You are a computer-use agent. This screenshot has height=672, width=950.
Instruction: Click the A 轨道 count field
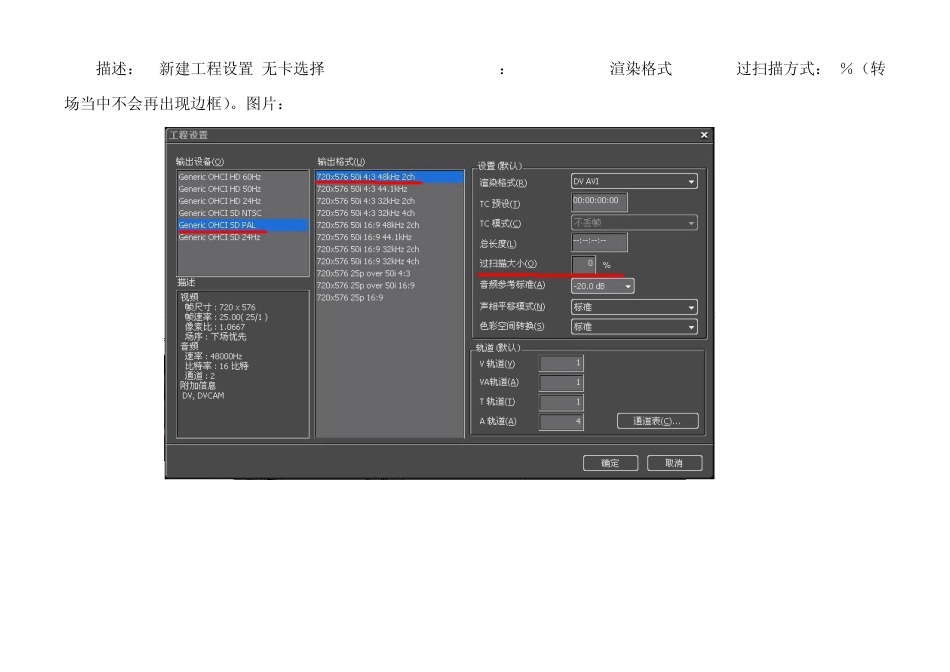pyautogui.click(x=561, y=421)
